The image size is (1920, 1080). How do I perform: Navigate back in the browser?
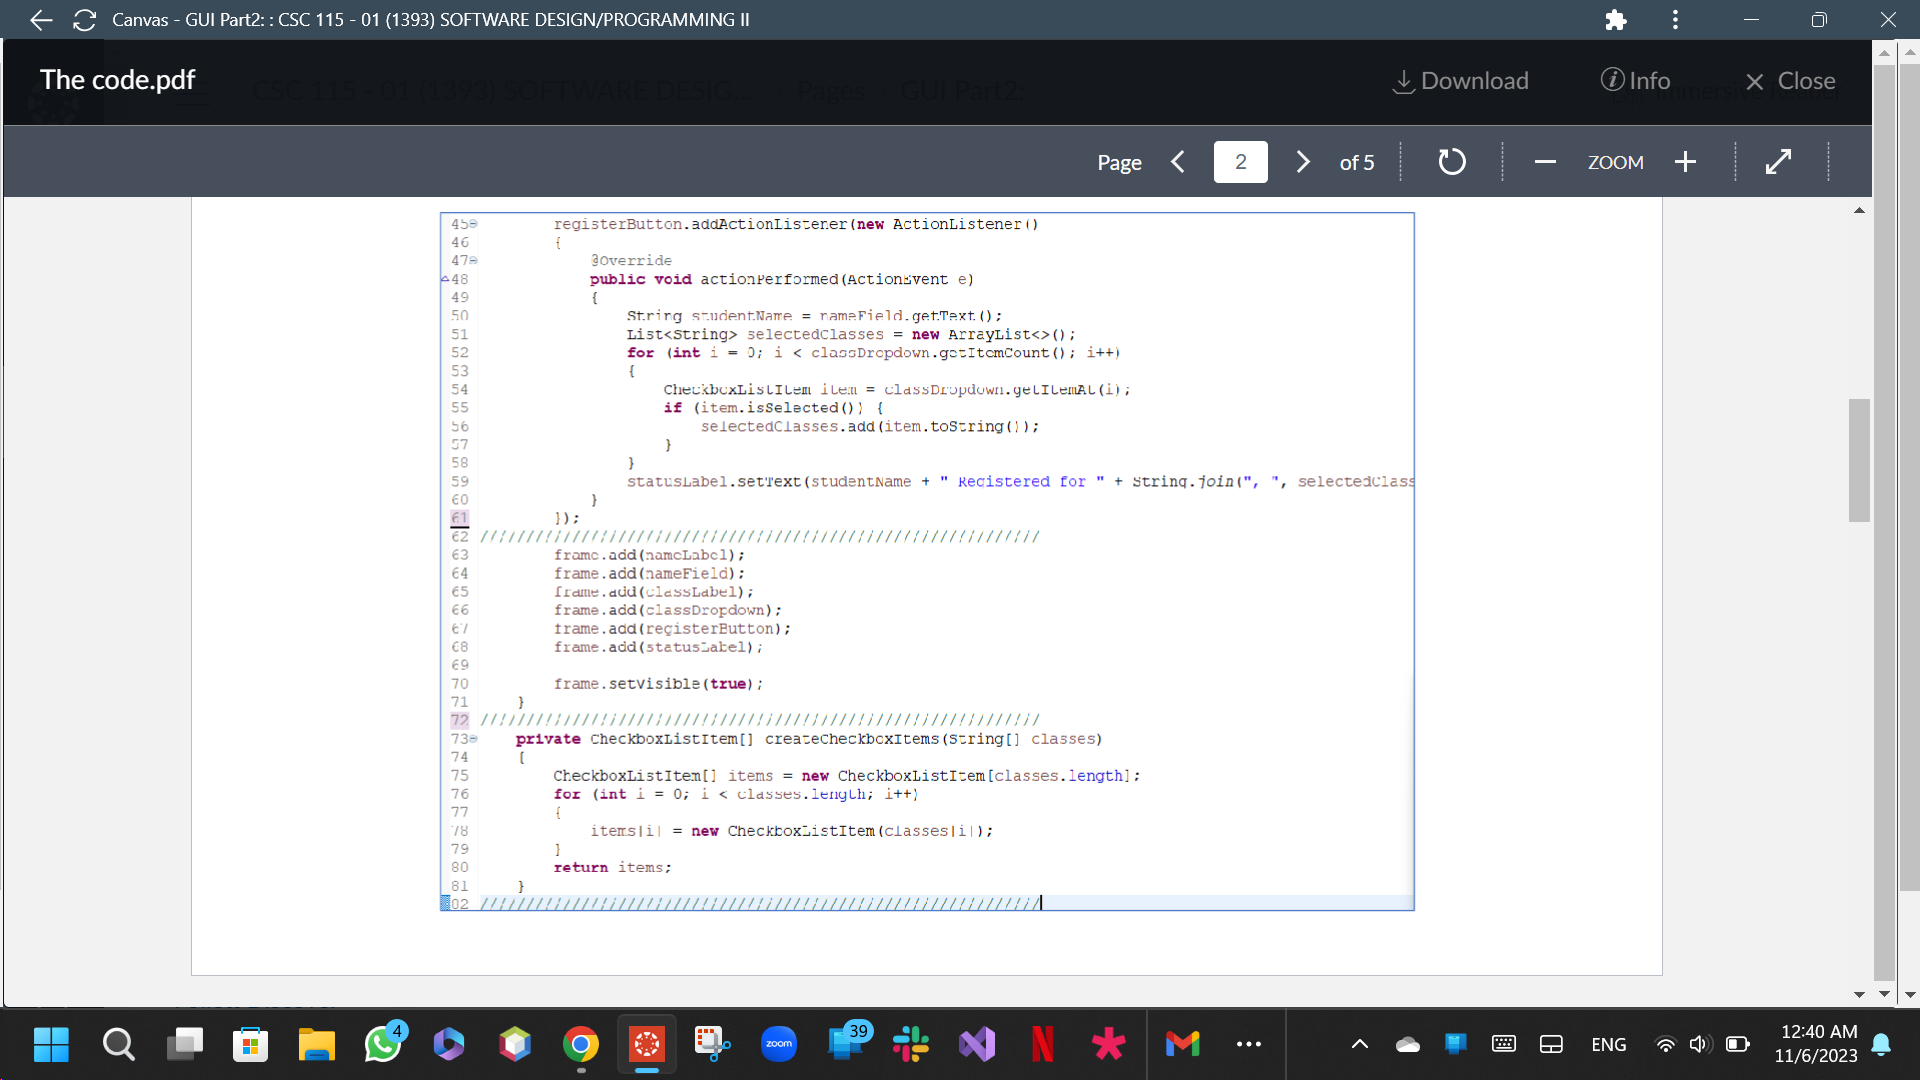(40, 19)
